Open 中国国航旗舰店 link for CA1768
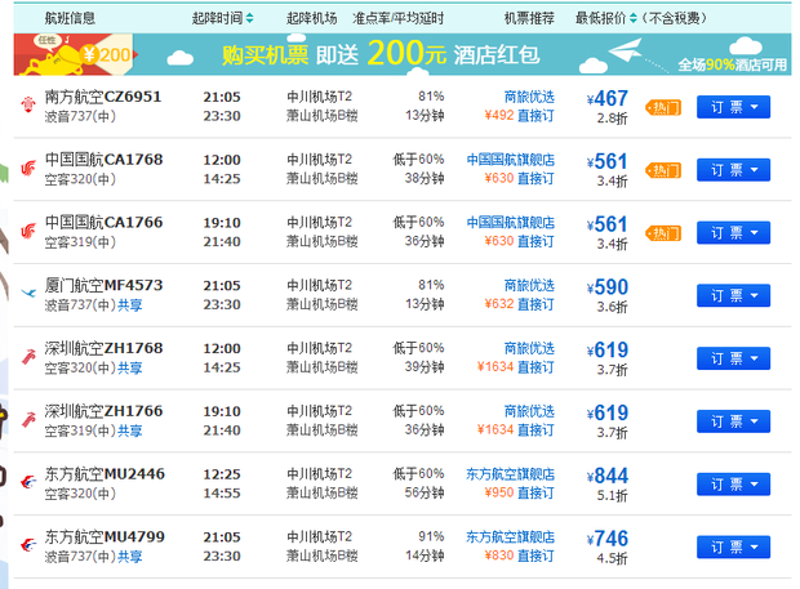Viewport: 800px width, 589px height. point(511,160)
